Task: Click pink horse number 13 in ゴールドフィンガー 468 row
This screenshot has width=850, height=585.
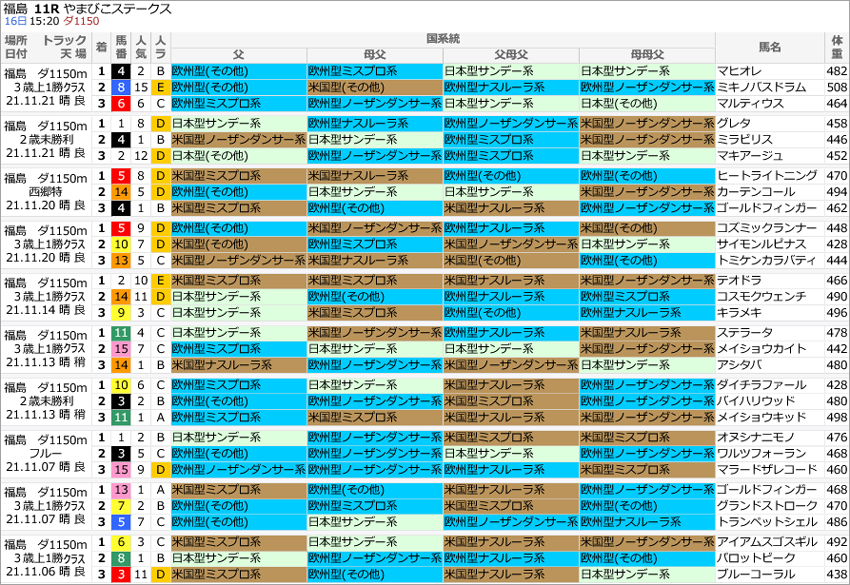Action: click(x=121, y=490)
